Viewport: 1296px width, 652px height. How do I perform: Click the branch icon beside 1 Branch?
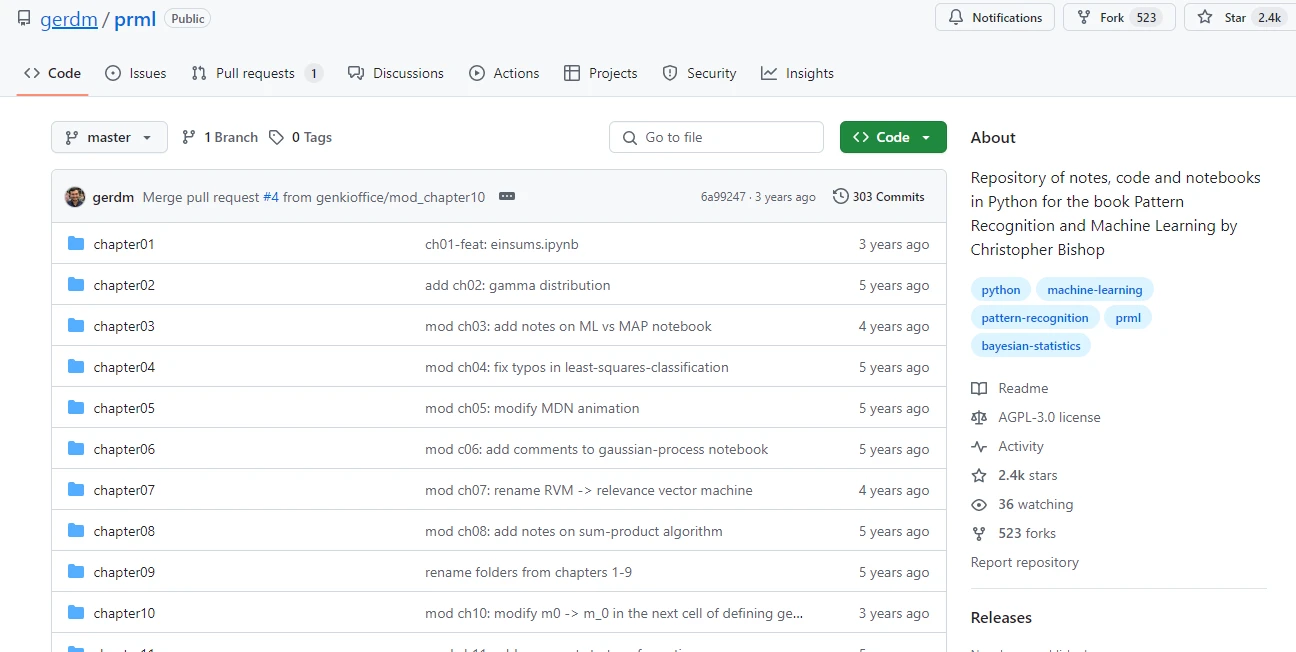(x=189, y=137)
